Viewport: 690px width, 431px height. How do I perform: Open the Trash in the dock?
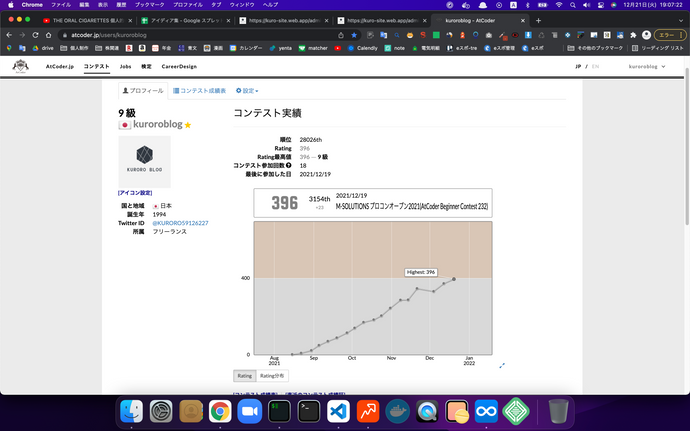click(558, 411)
